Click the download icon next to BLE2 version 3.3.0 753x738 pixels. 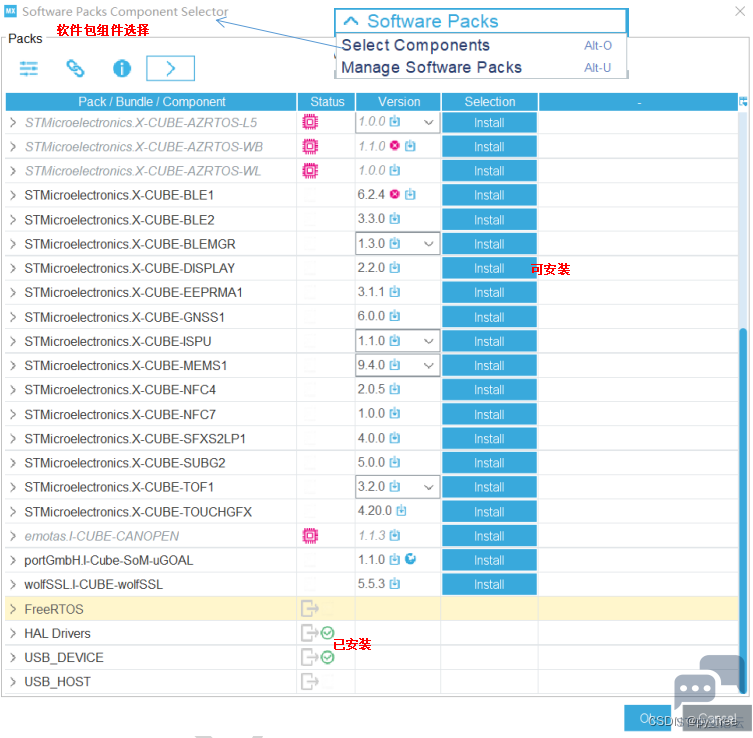click(395, 218)
